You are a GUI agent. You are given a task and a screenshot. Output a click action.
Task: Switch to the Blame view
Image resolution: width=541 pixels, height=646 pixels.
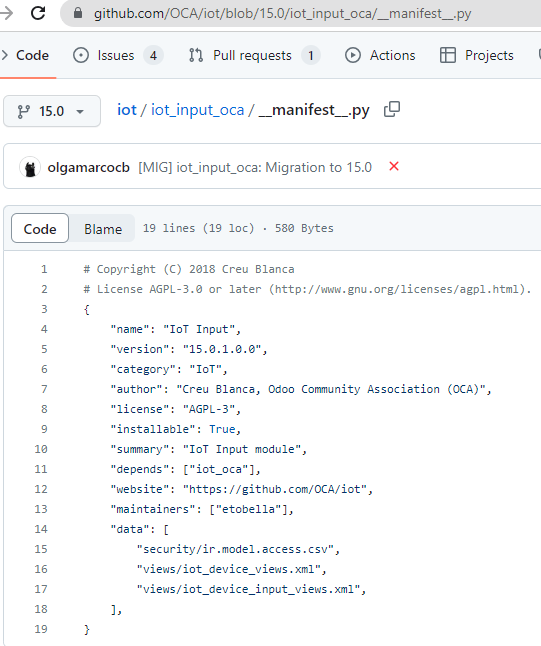103,229
